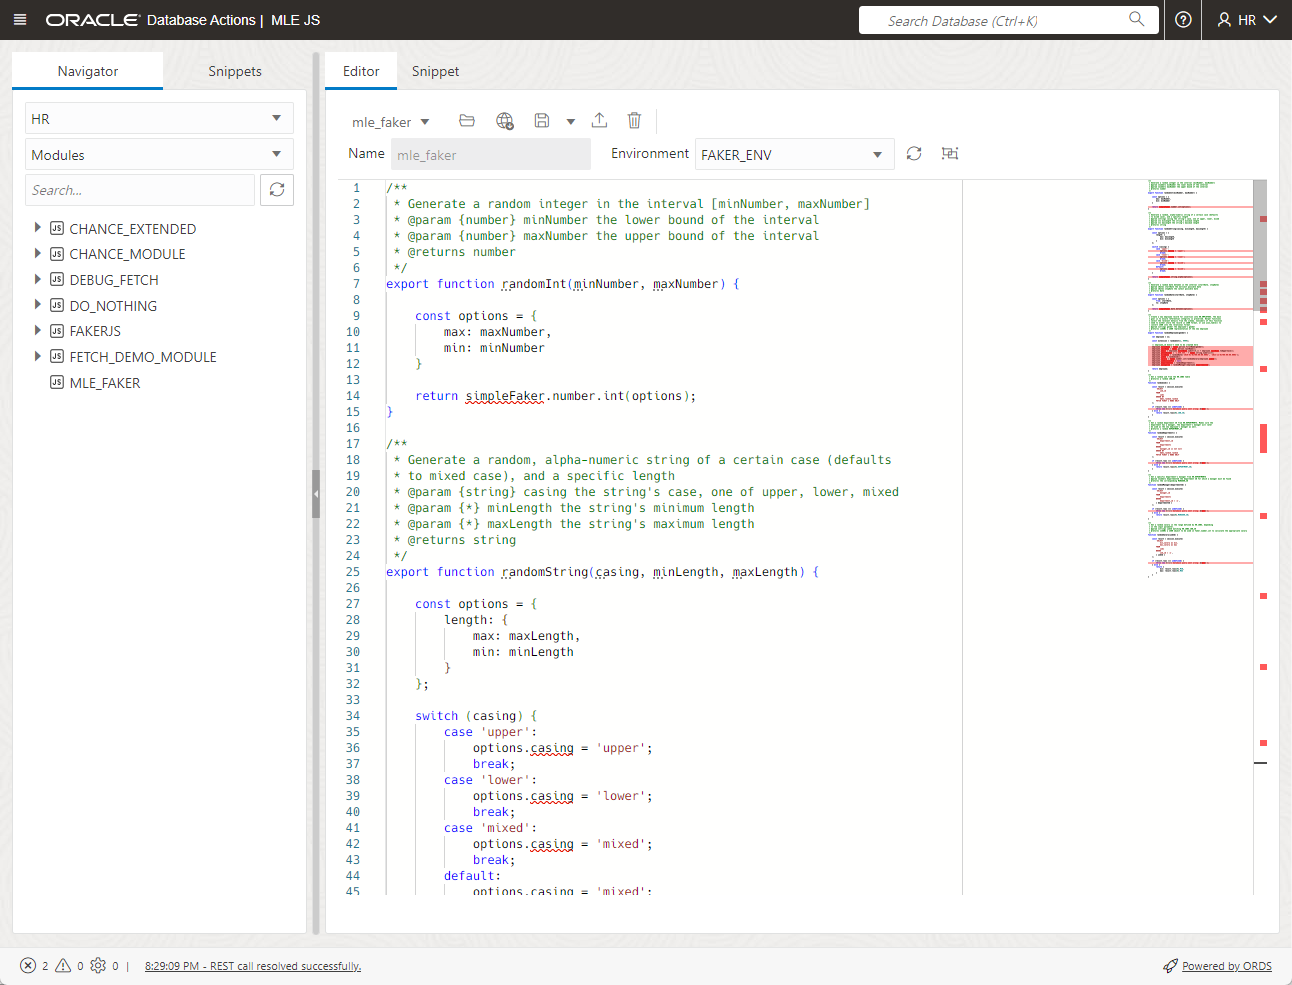1292x985 pixels.
Task: Open the mle_faker module dropdown
Action: (390, 122)
